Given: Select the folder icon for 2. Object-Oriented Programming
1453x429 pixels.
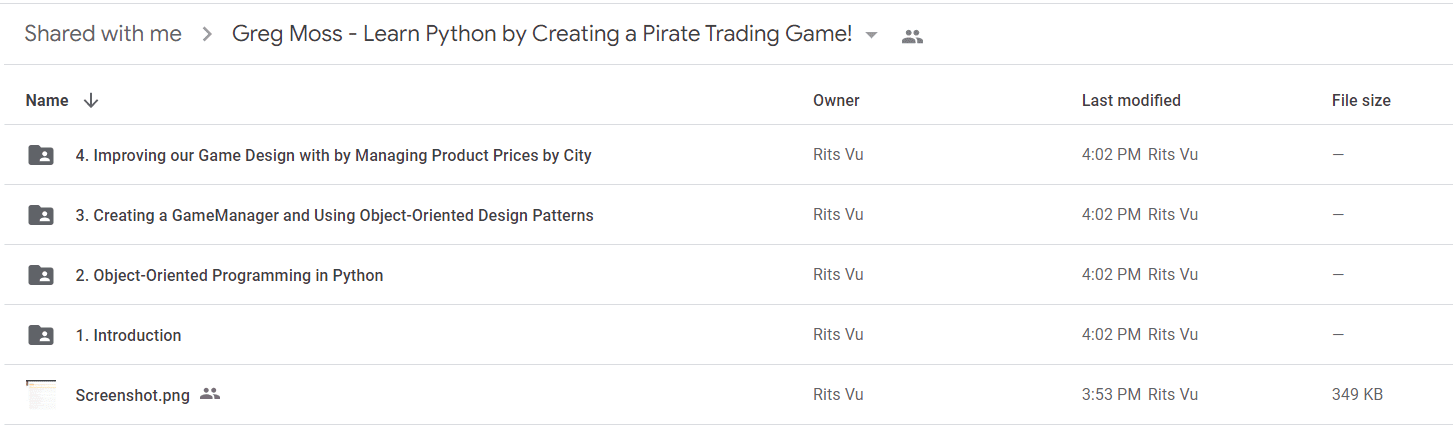Looking at the screenshot, I should 41,275.
